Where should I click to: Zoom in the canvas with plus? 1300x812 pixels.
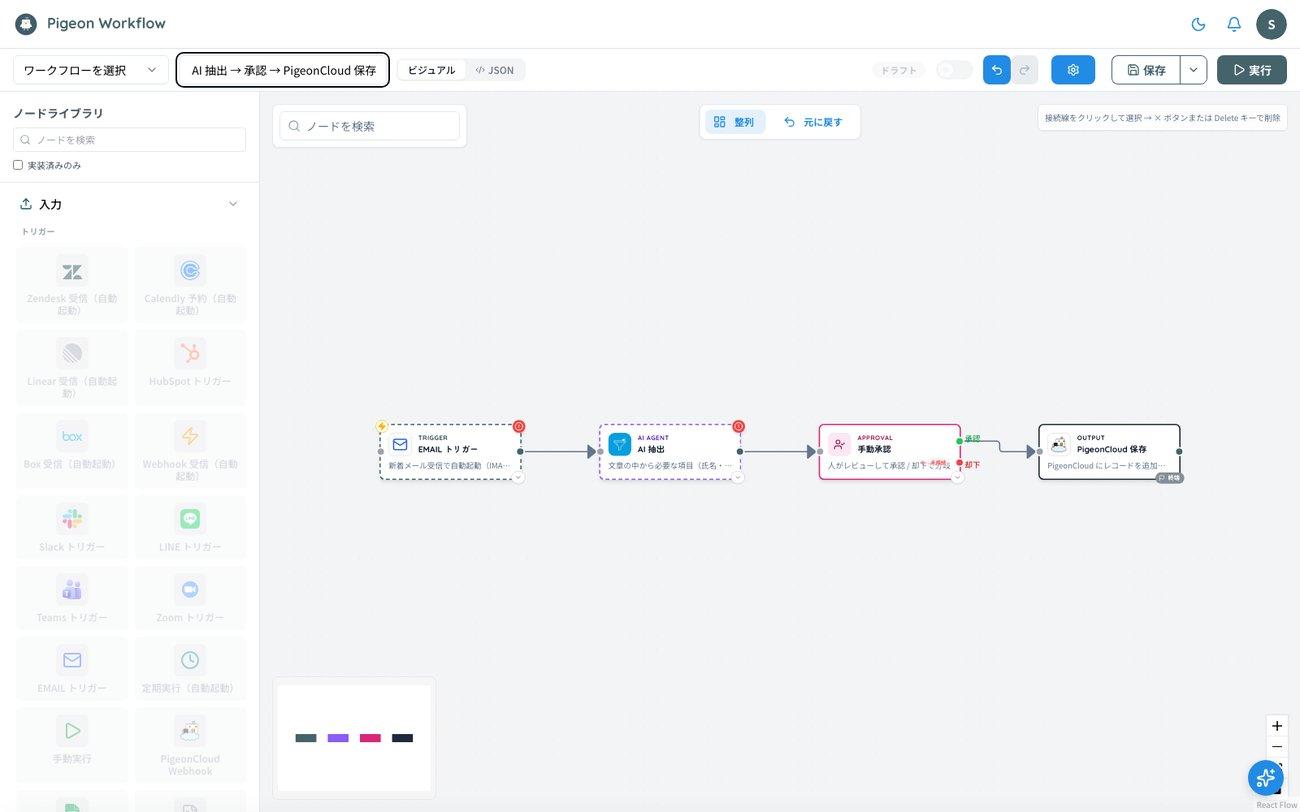coord(1277,726)
